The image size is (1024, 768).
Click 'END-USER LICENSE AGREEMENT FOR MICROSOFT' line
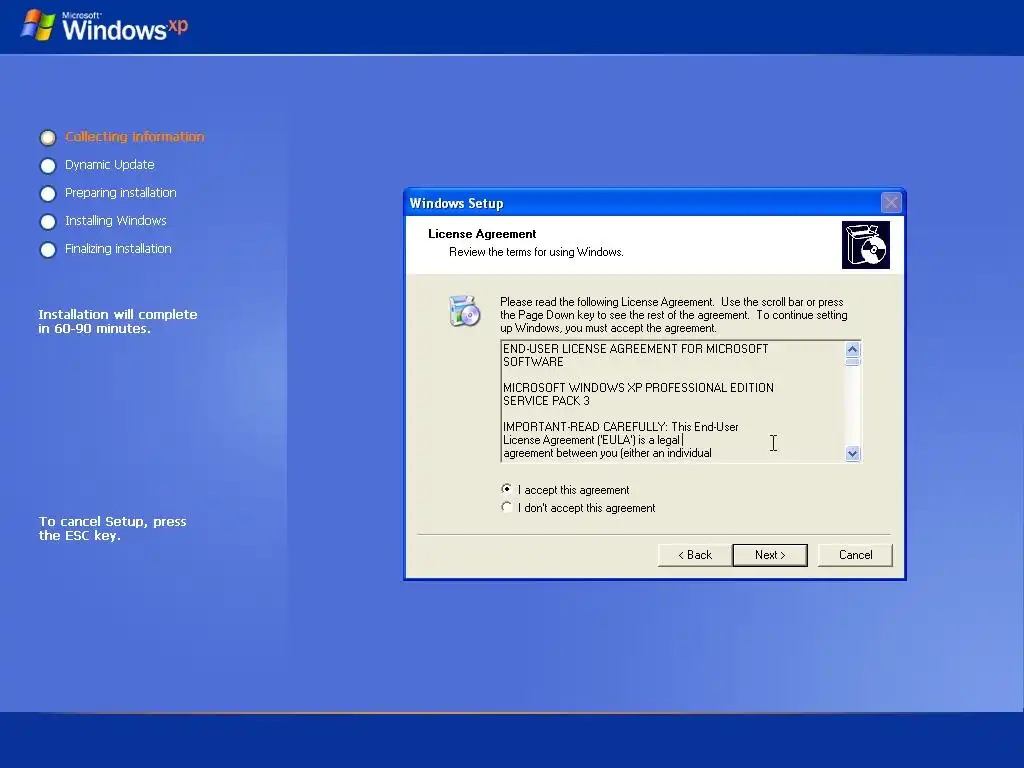[x=635, y=349]
